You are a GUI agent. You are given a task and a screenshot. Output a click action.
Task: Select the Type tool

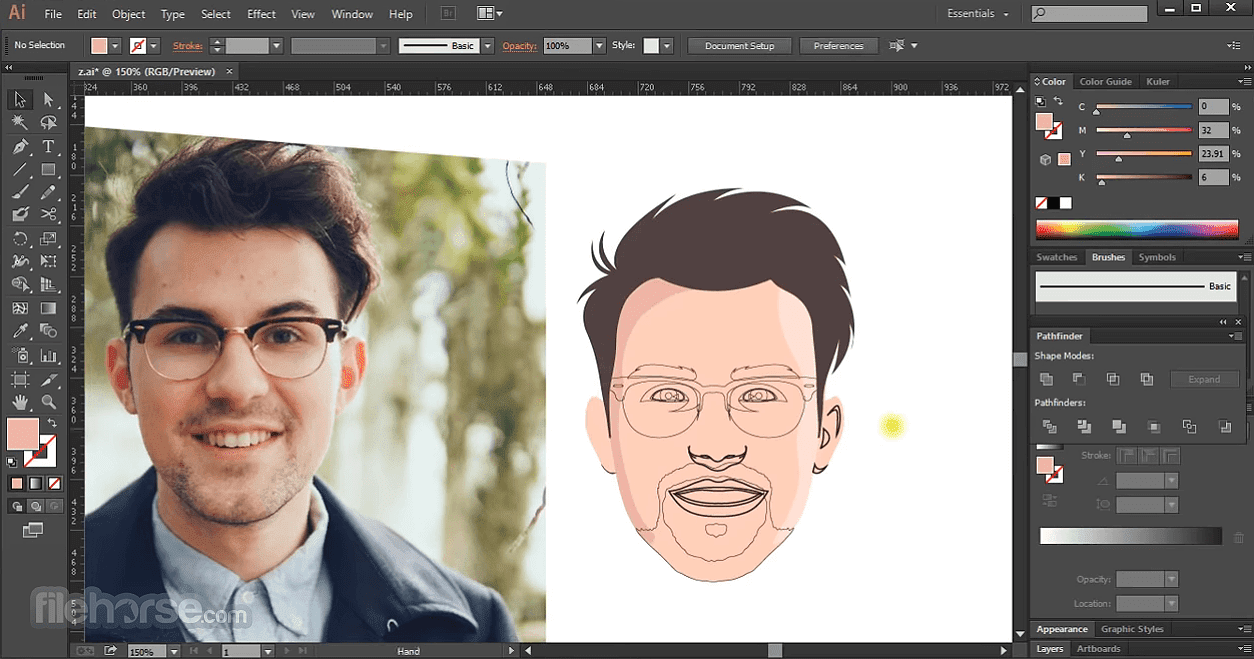point(48,147)
